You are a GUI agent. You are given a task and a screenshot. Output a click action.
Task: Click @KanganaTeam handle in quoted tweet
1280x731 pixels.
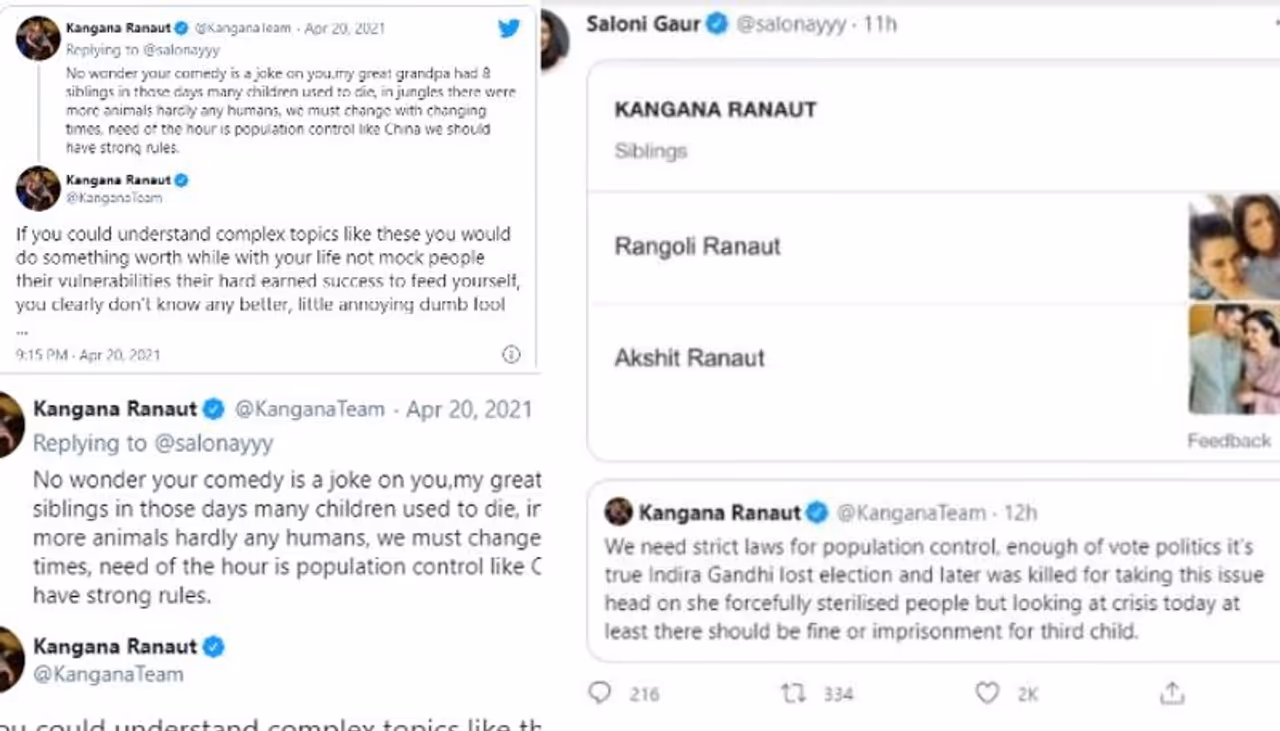910,513
